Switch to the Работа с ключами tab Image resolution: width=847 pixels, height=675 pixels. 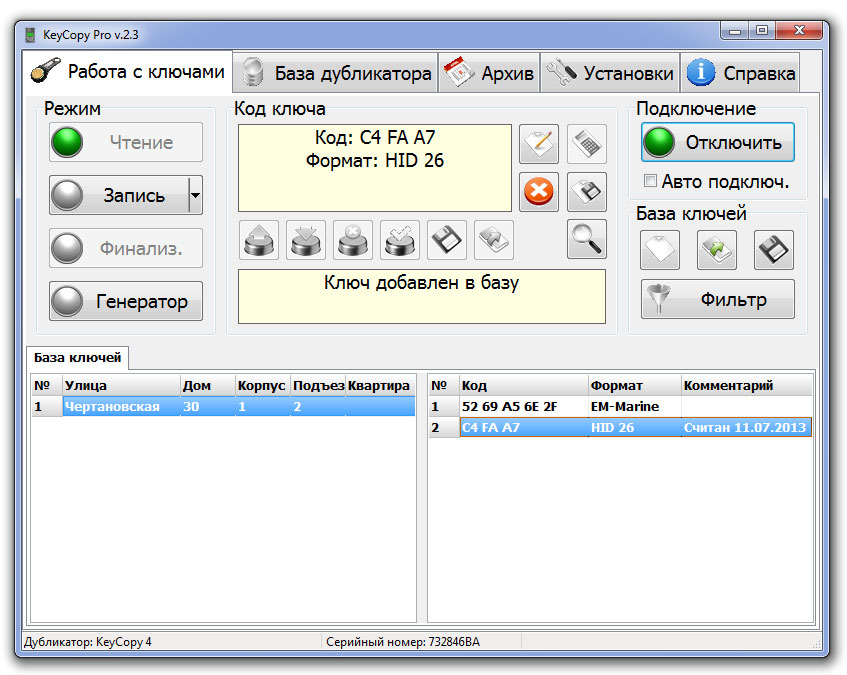128,72
